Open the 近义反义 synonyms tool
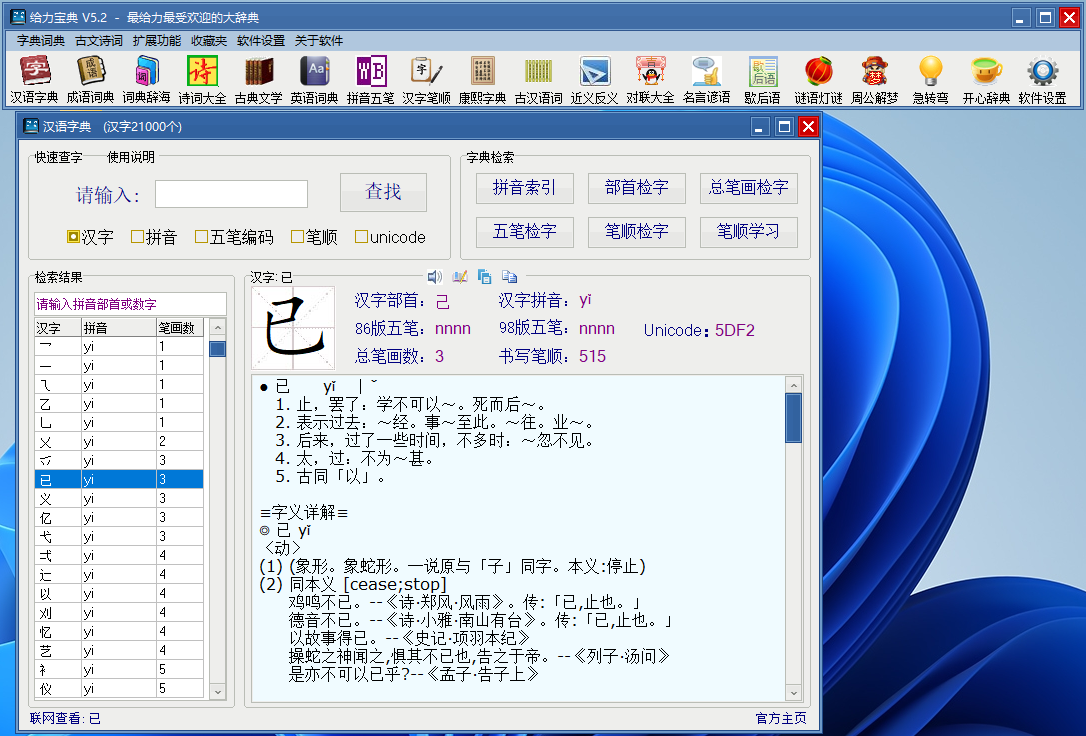This screenshot has height=736, width=1086. tap(594, 80)
